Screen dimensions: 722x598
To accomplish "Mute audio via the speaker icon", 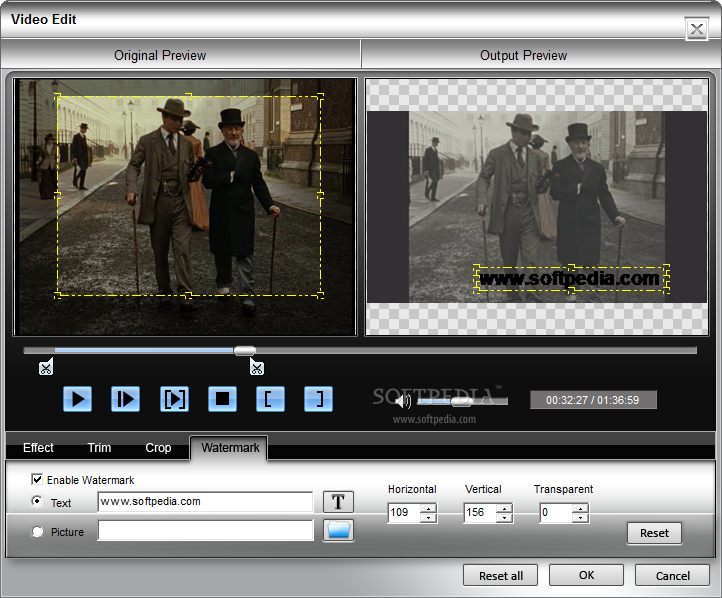I will 403,401.
